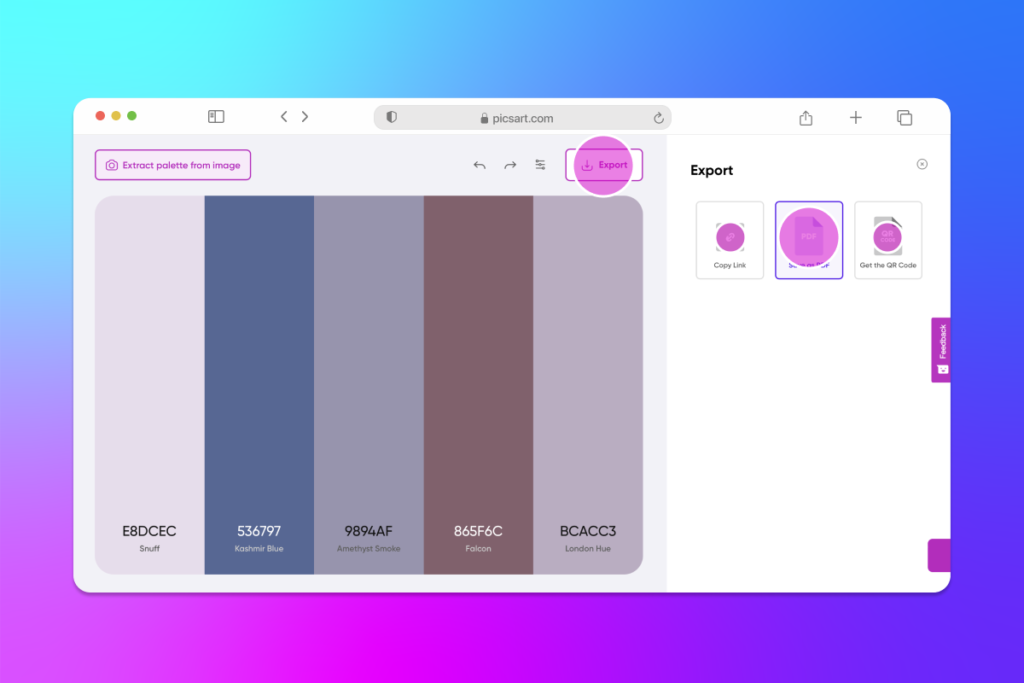The height and width of the screenshot is (683, 1024).
Task: Close the Export panel
Action: click(921, 164)
